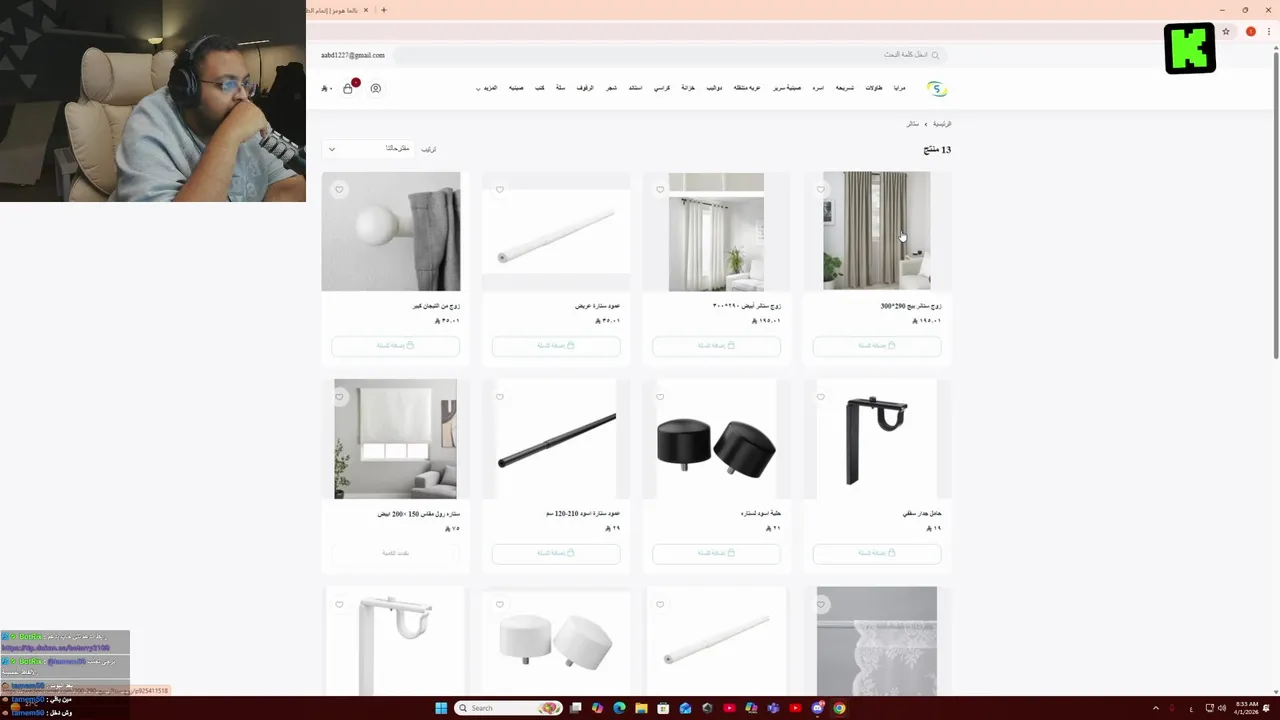Expand the المزيد navigation menu
1280x720 pixels.
pos(488,88)
